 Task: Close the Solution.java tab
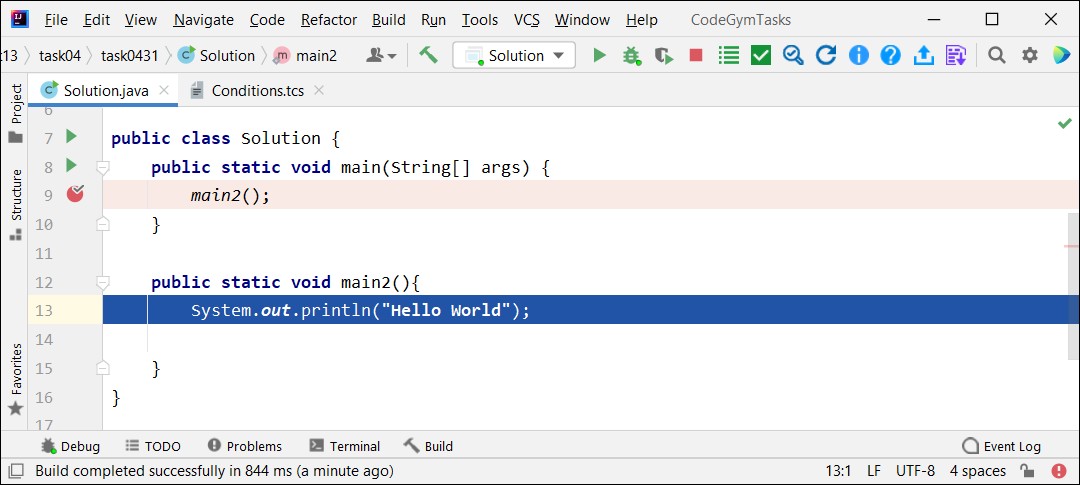coord(163,90)
